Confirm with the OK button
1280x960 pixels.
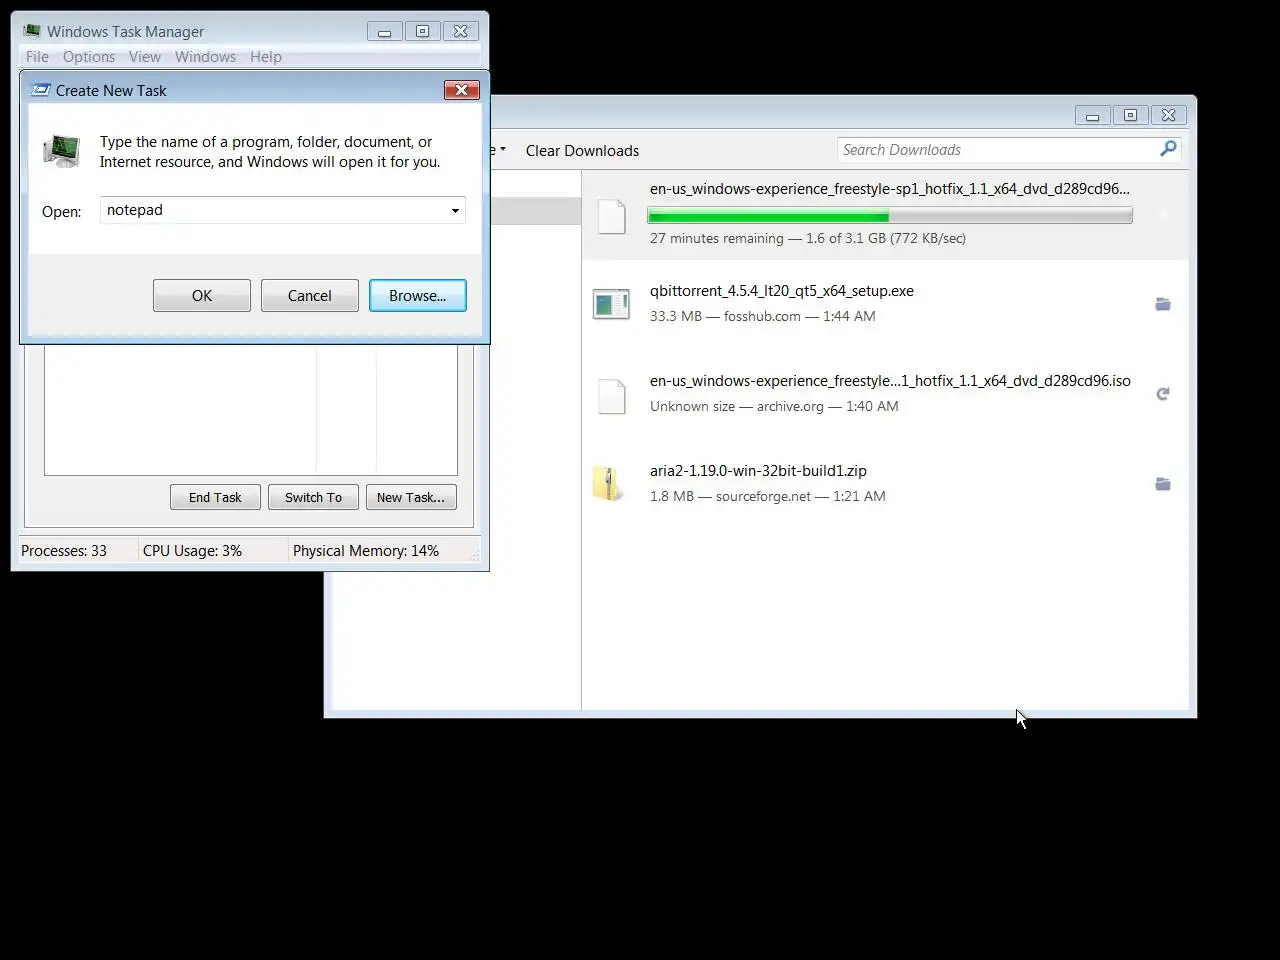(202, 295)
